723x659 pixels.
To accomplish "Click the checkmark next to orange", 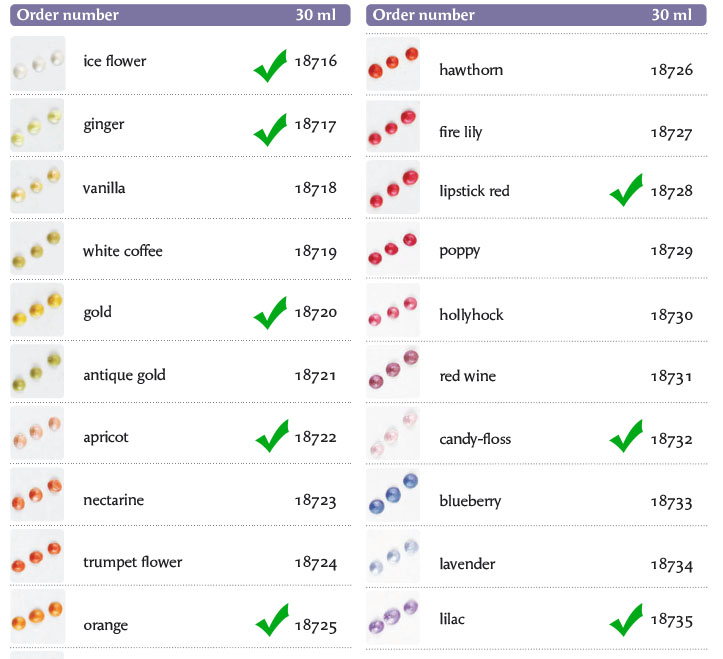I will point(272,620).
